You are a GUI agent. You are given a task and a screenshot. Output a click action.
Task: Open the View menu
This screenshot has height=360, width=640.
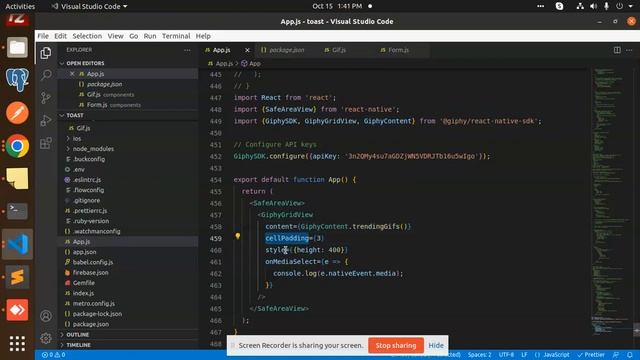tap(116, 36)
